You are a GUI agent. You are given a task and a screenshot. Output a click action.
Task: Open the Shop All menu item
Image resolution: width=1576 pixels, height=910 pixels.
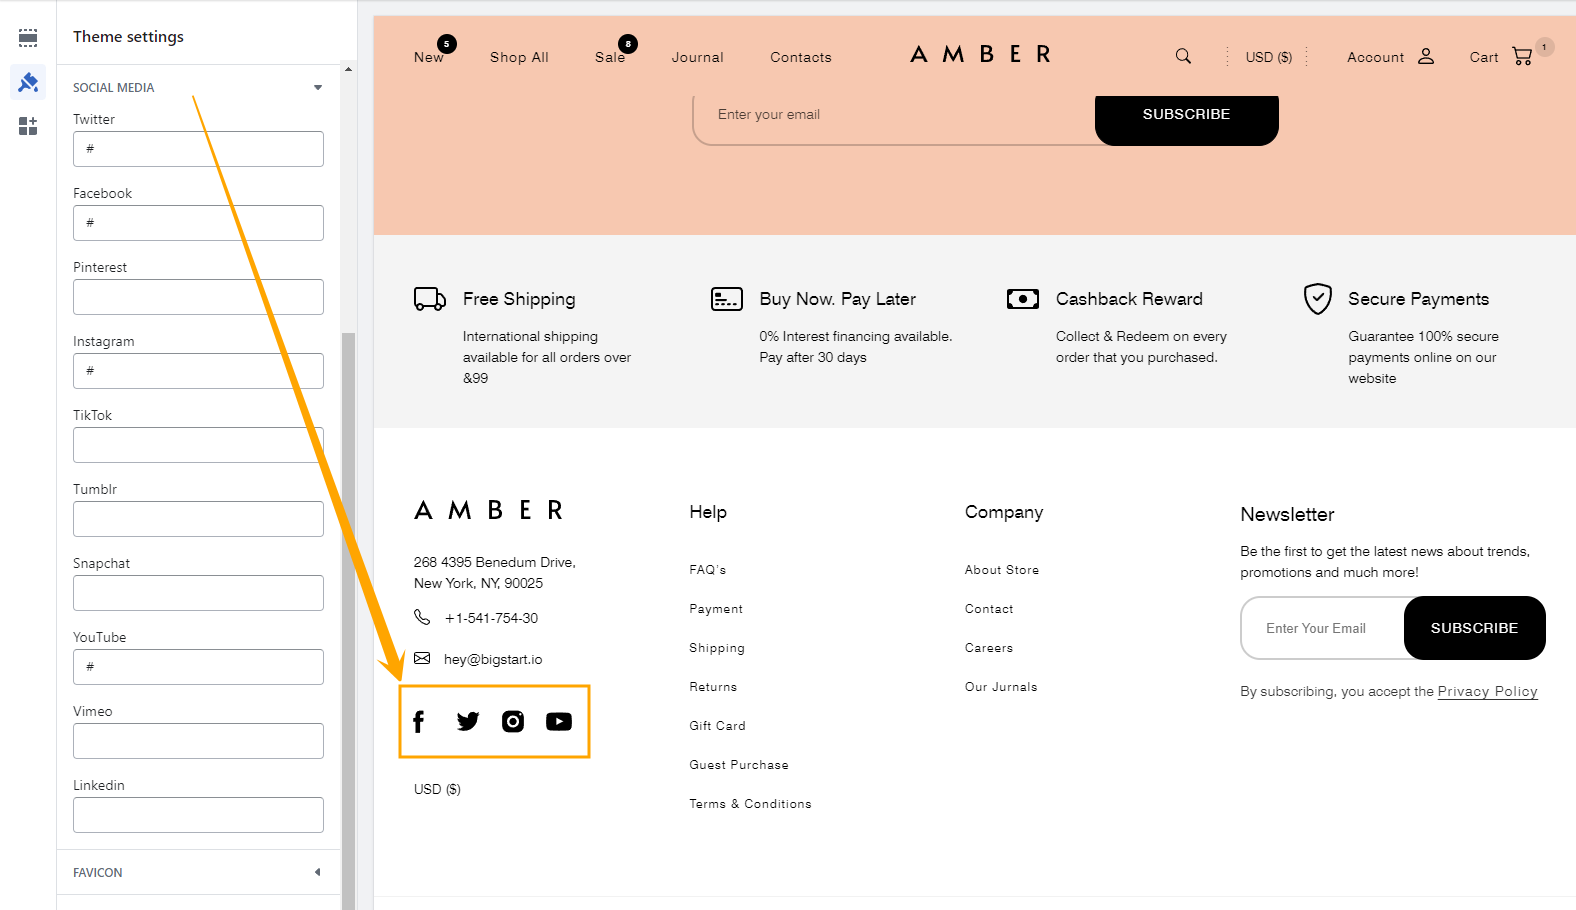tap(519, 57)
